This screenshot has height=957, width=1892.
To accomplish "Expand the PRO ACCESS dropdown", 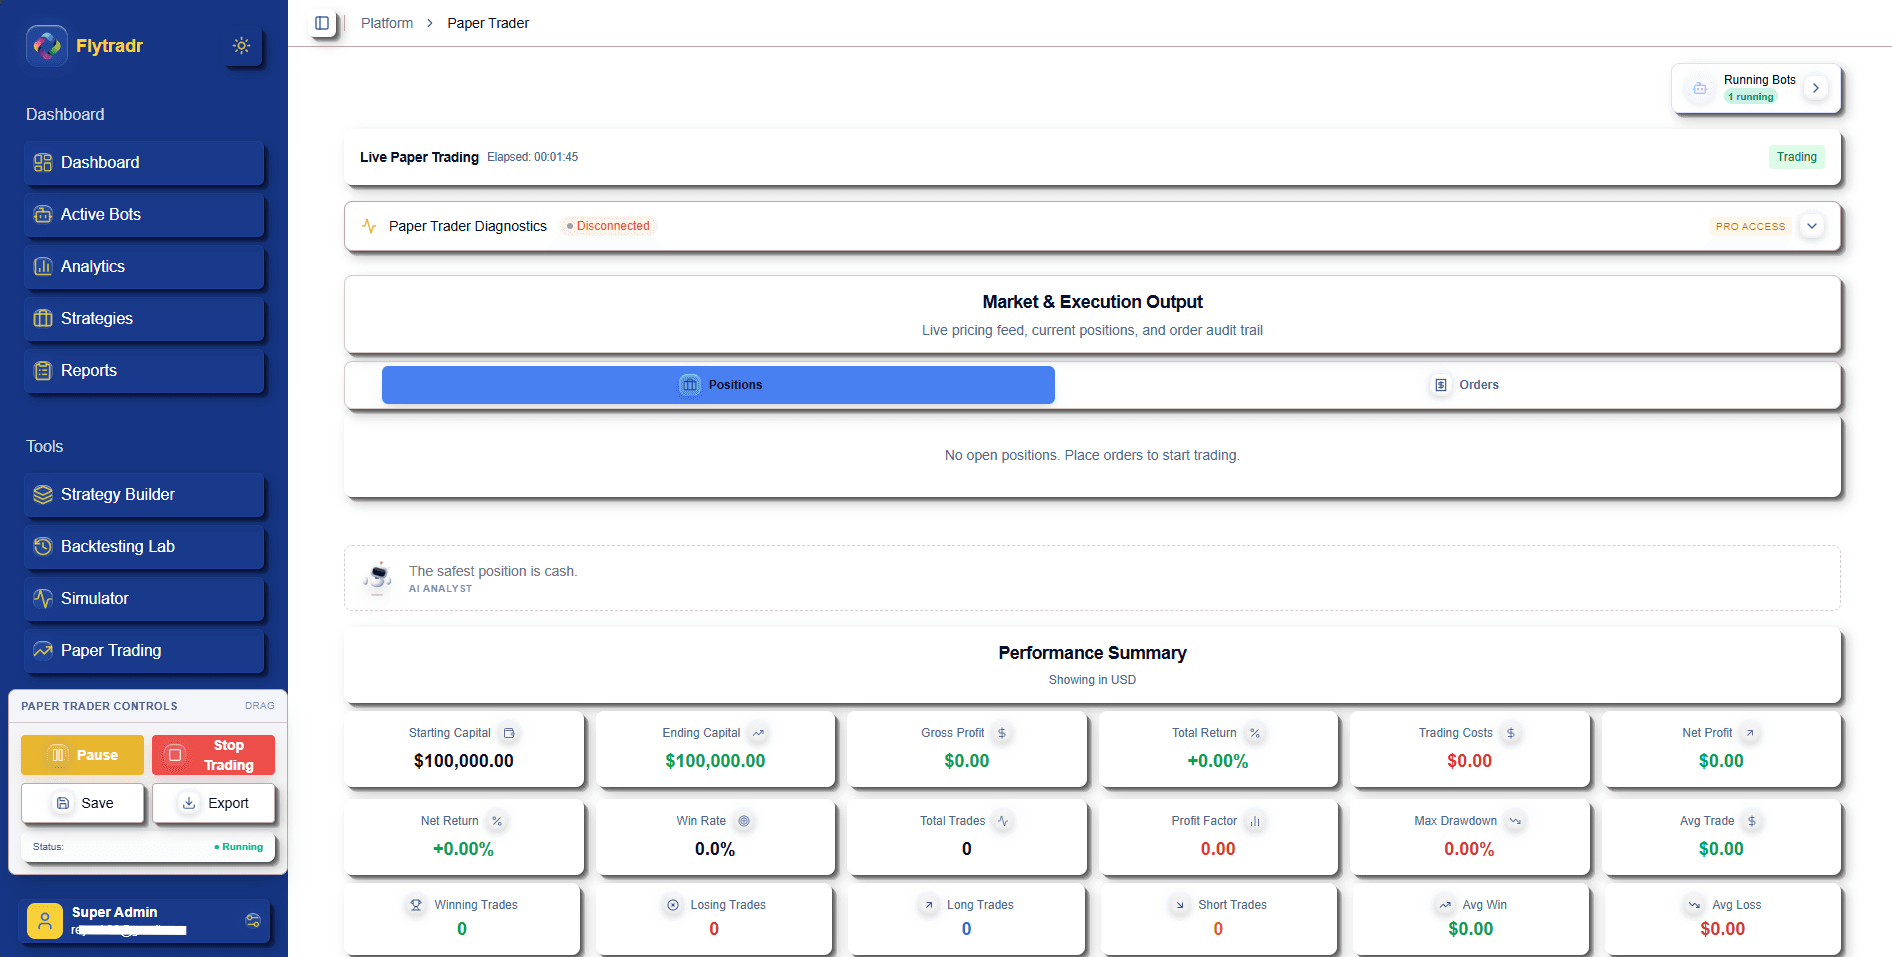I will click(x=1749, y=226).
